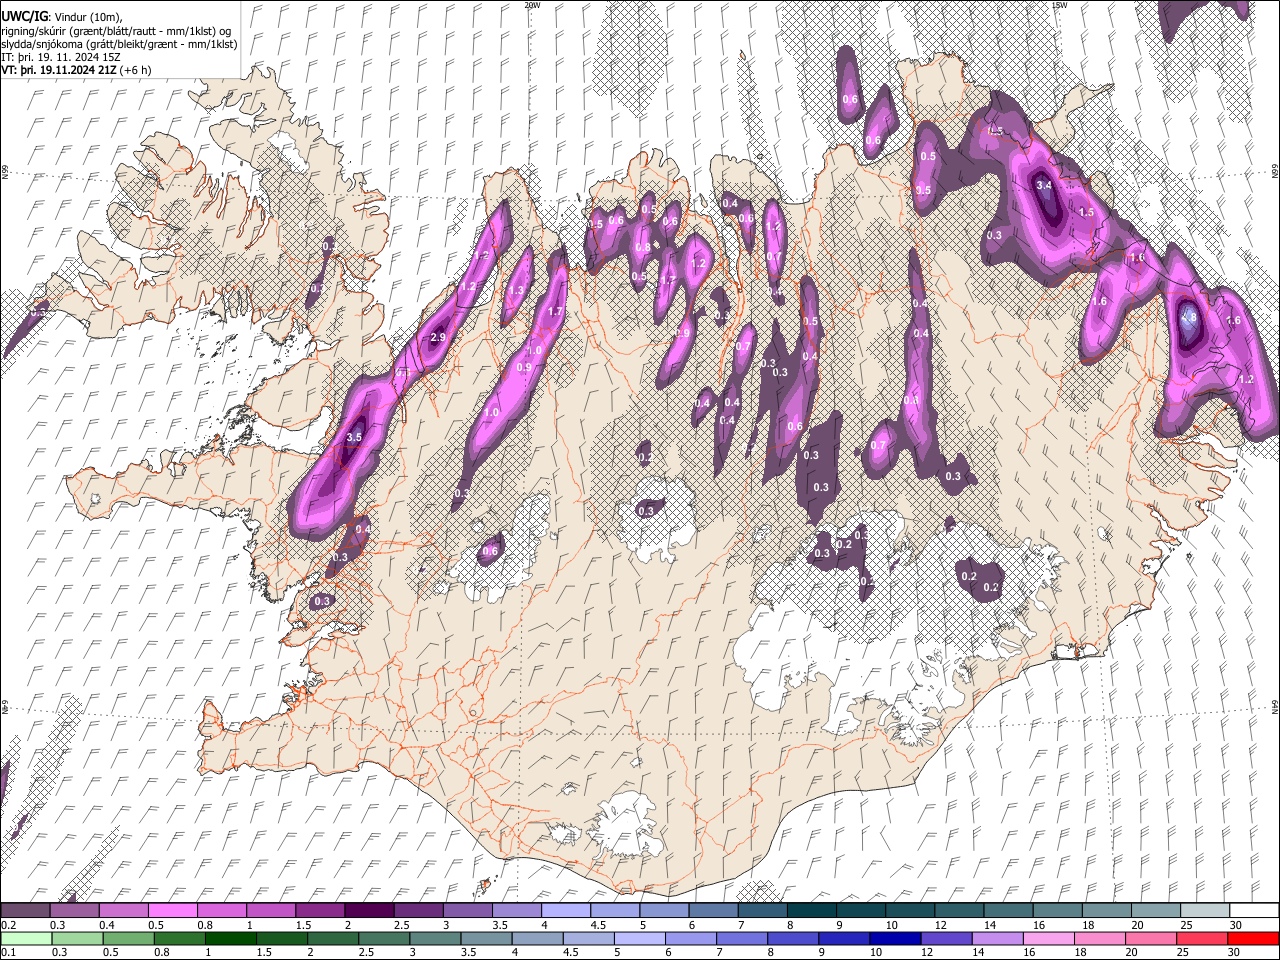
Task: Click the lilac rain swatch between 14 and 16
Action: click(999, 938)
